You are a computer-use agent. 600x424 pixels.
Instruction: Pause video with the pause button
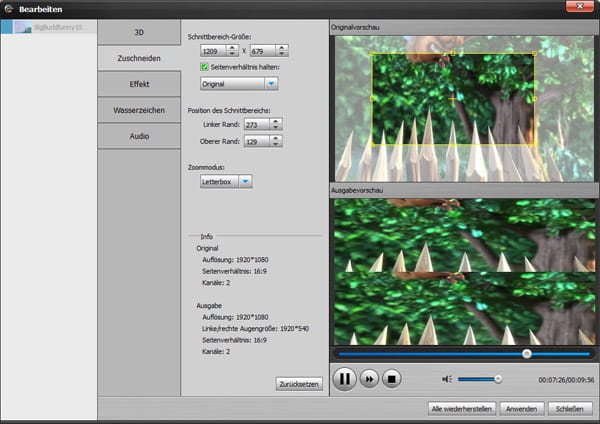345,380
